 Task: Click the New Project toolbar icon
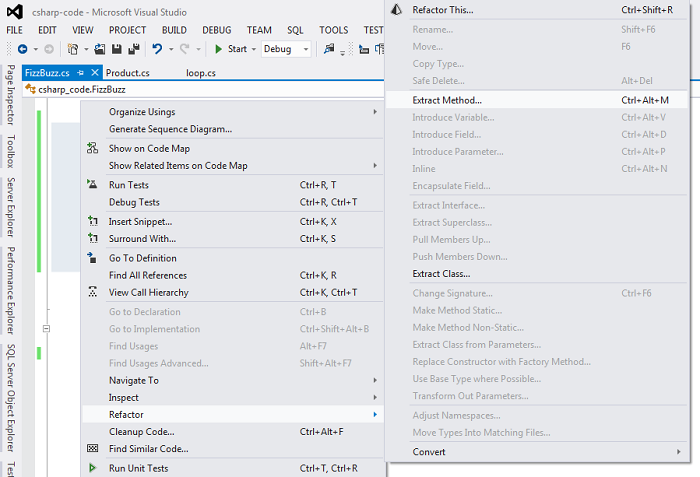(73, 49)
